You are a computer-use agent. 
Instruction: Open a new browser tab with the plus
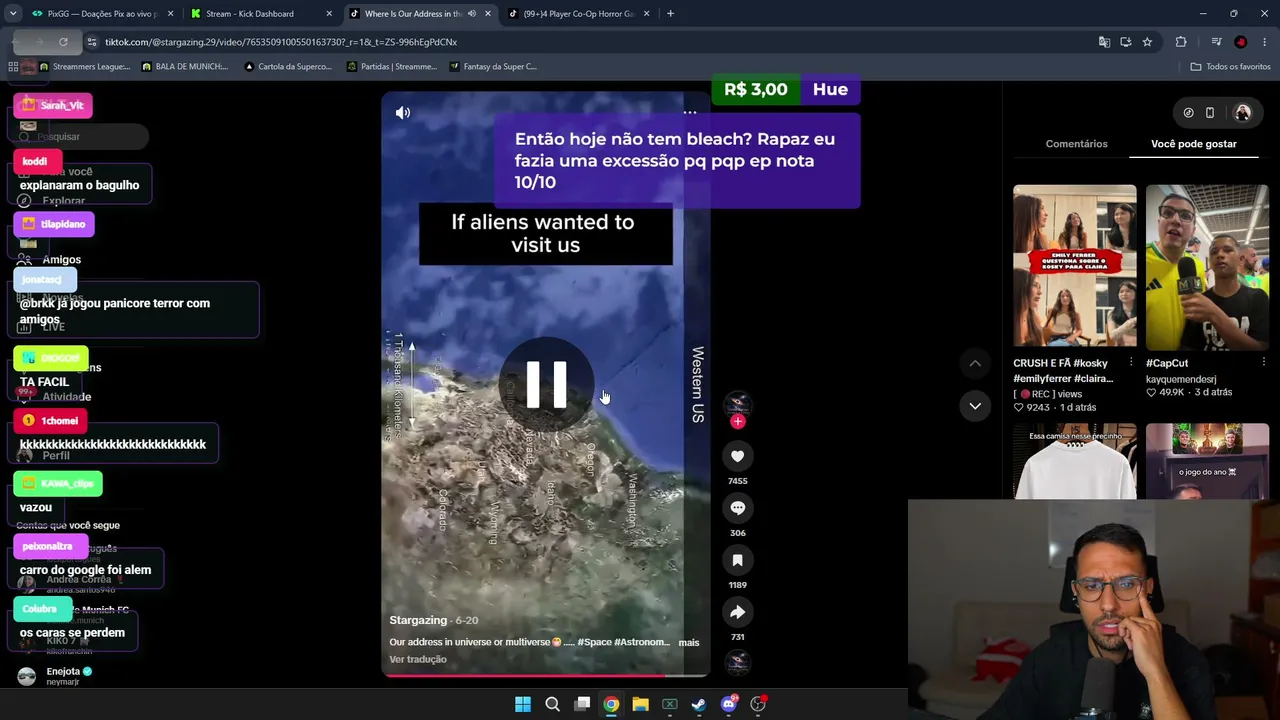[670, 14]
